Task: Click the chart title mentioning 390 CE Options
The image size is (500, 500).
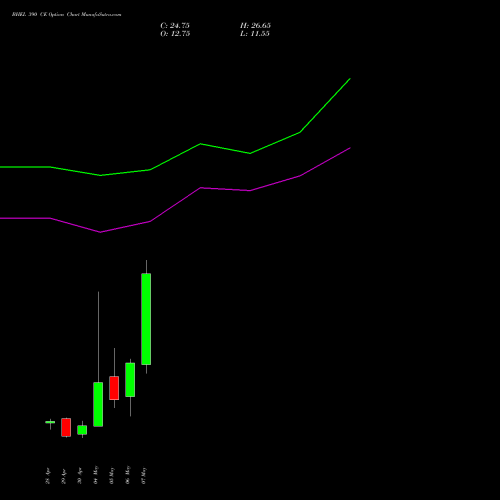Action: pyautogui.click(x=67, y=15)
